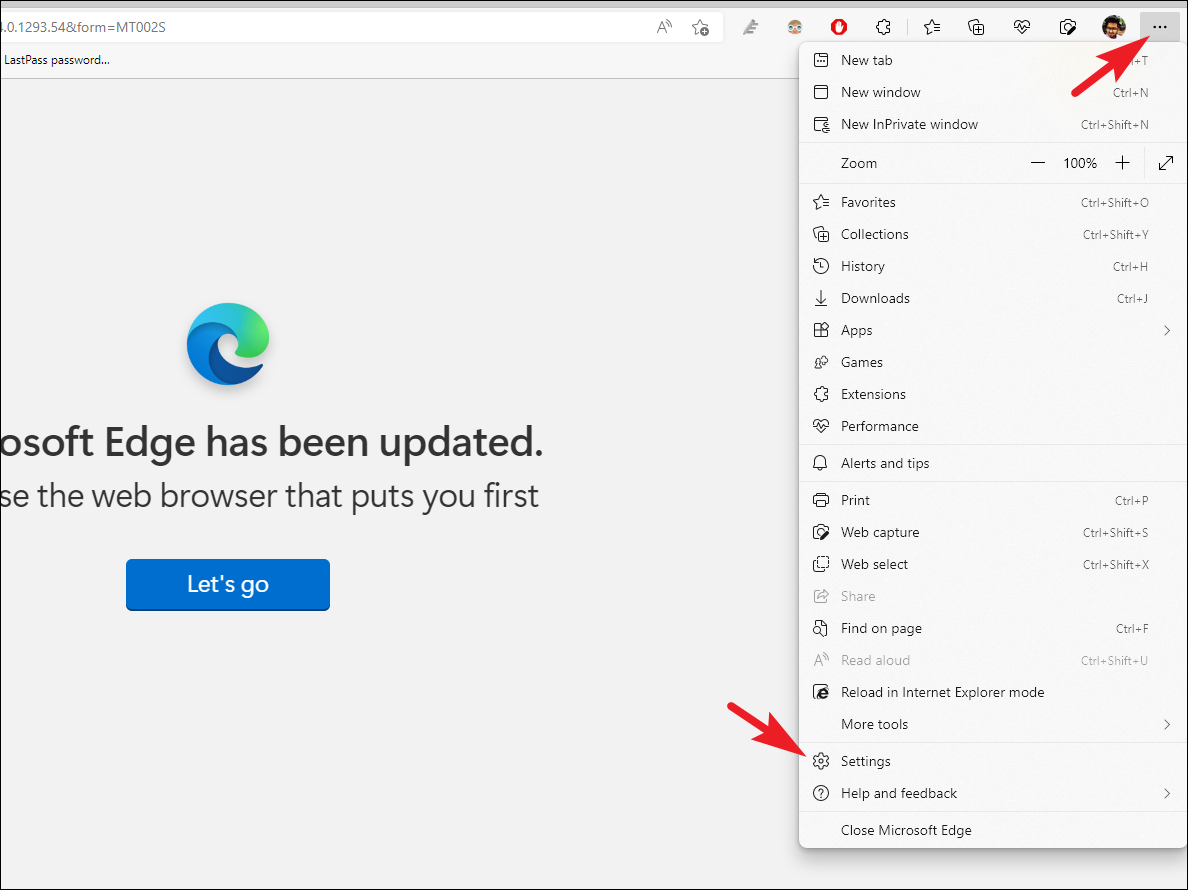The image size is (1188, 890).
Task: Click the Help and feedback question icon
Action: (x=821, y=793)
